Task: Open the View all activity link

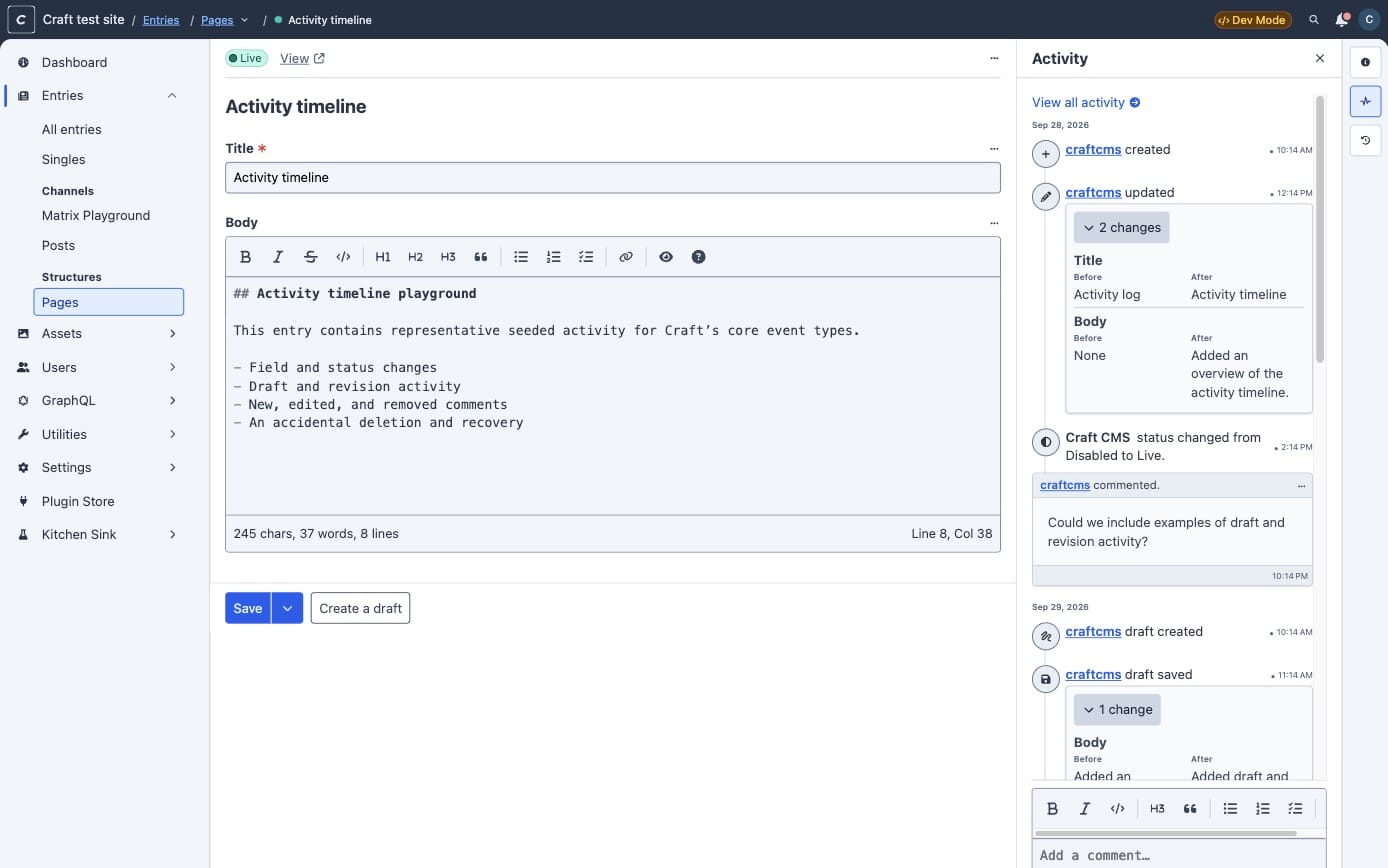Action: 1086,102
